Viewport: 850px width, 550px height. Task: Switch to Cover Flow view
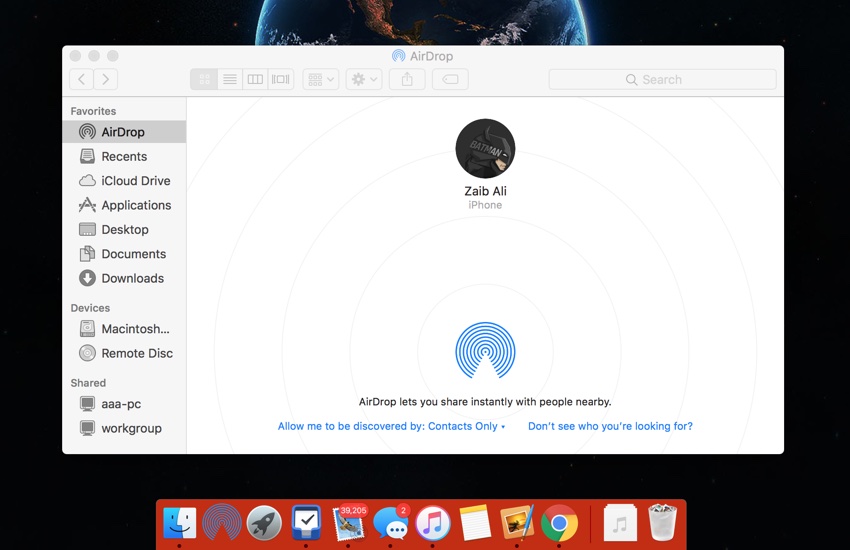tap(281, 79)
